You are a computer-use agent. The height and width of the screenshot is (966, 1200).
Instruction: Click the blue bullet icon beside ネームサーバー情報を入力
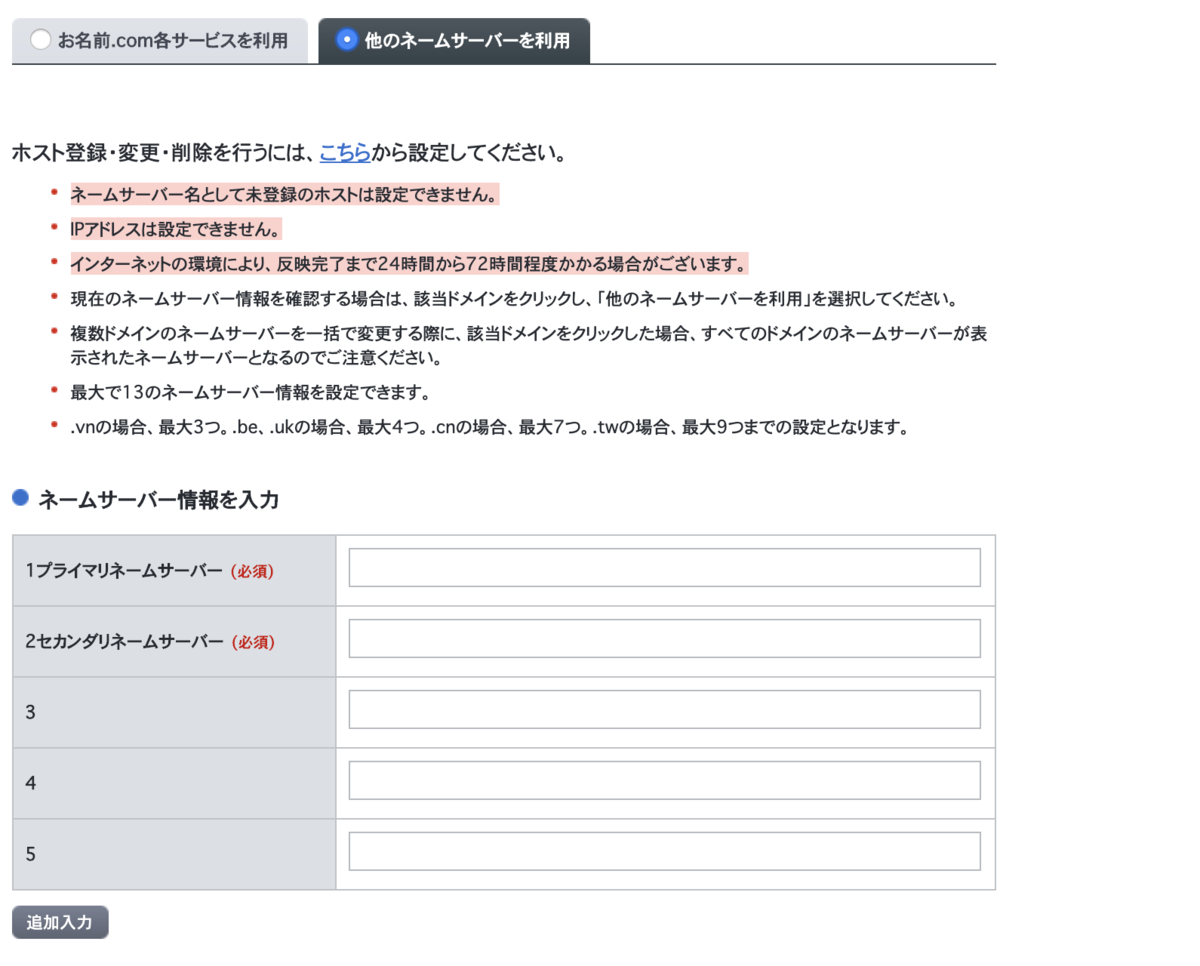coord(18,499)
